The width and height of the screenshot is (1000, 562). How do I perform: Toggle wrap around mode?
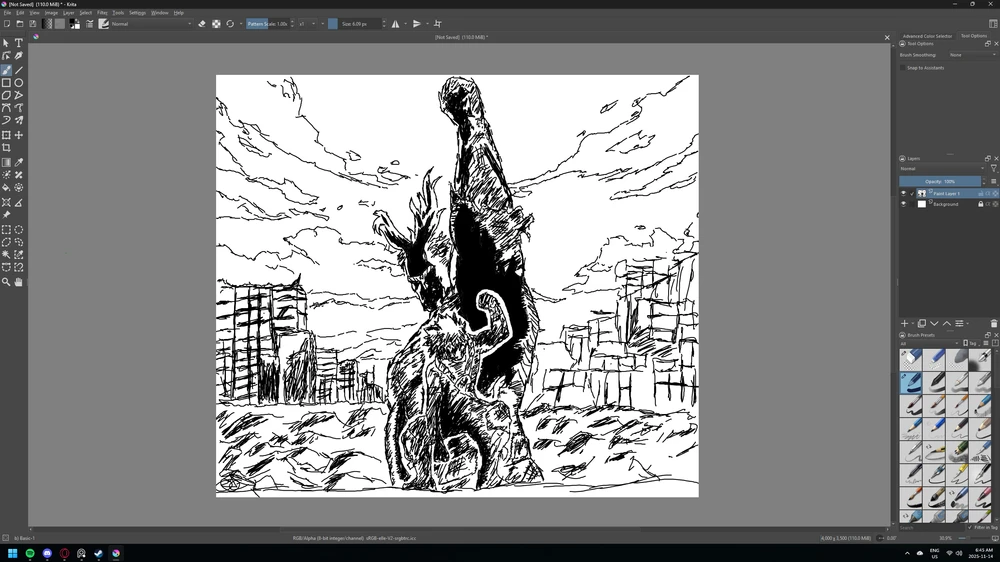click(x=438, y=24)
